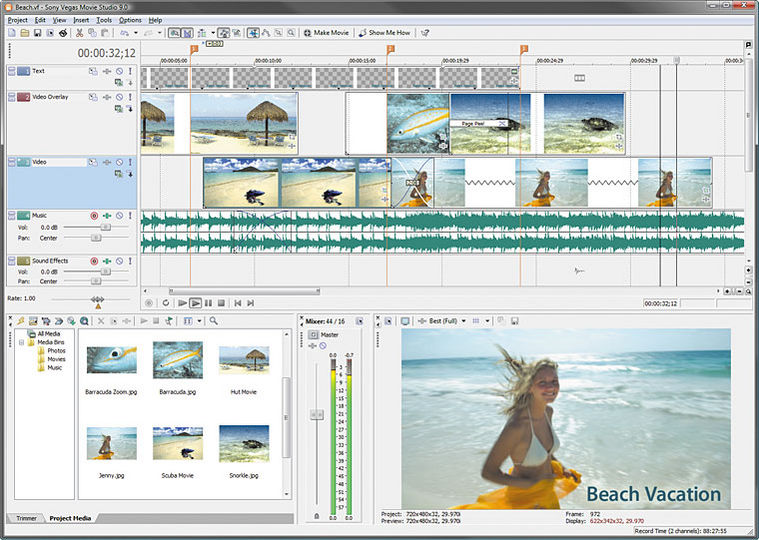Screen dimensions: 759x540
Task: Click the Save project icon in toolbar
Action: [x=37, y=33]
